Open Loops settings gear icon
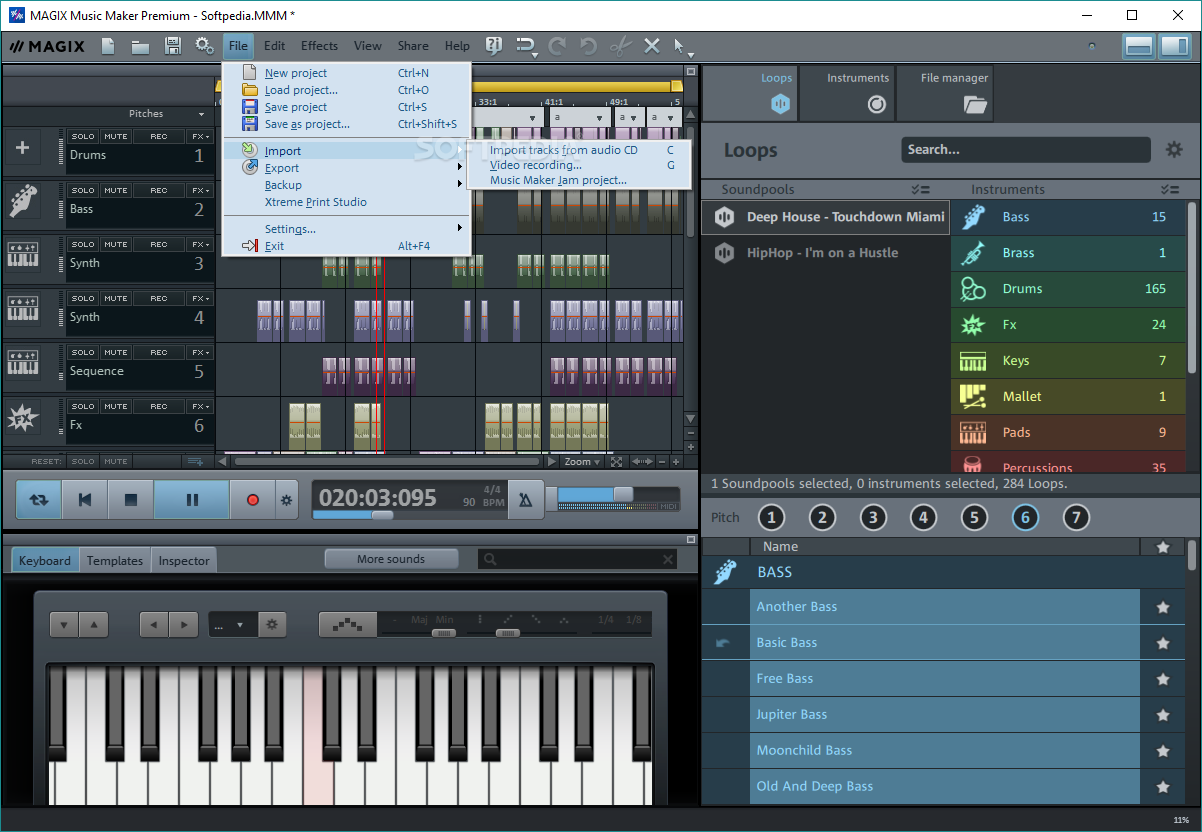The height and width of the screenshot is (832, 1202). (x=1174, y=150)
